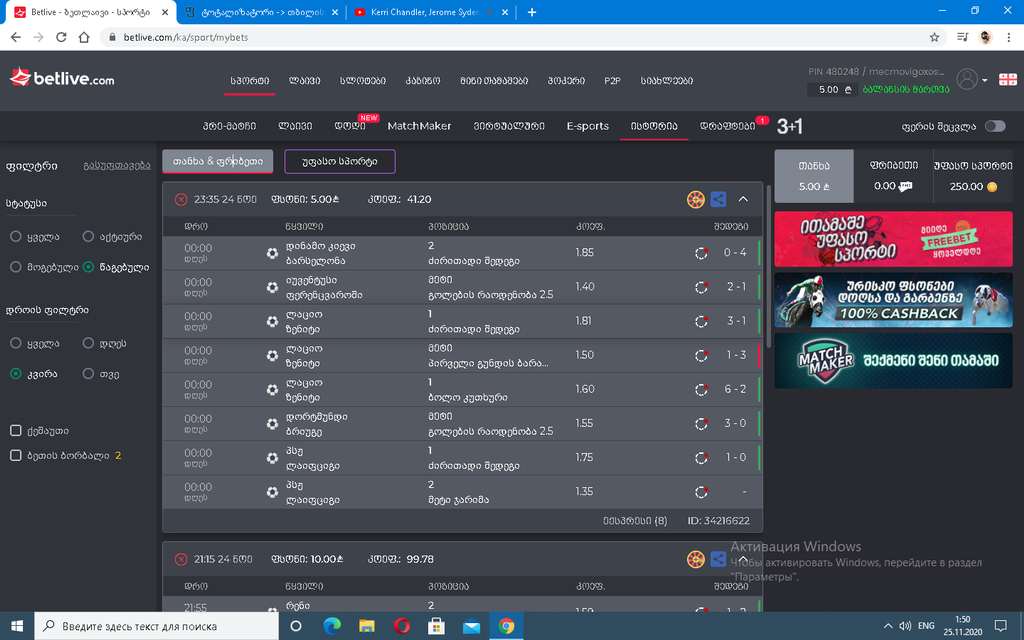Click the soccer ball icon on the bet card header
This screenshot has height=640, width=1024.
click(695, 199)
